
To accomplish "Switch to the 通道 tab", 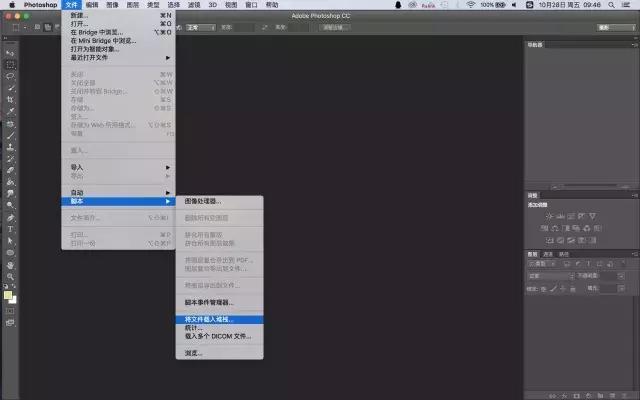I will [x=547, y=254].
